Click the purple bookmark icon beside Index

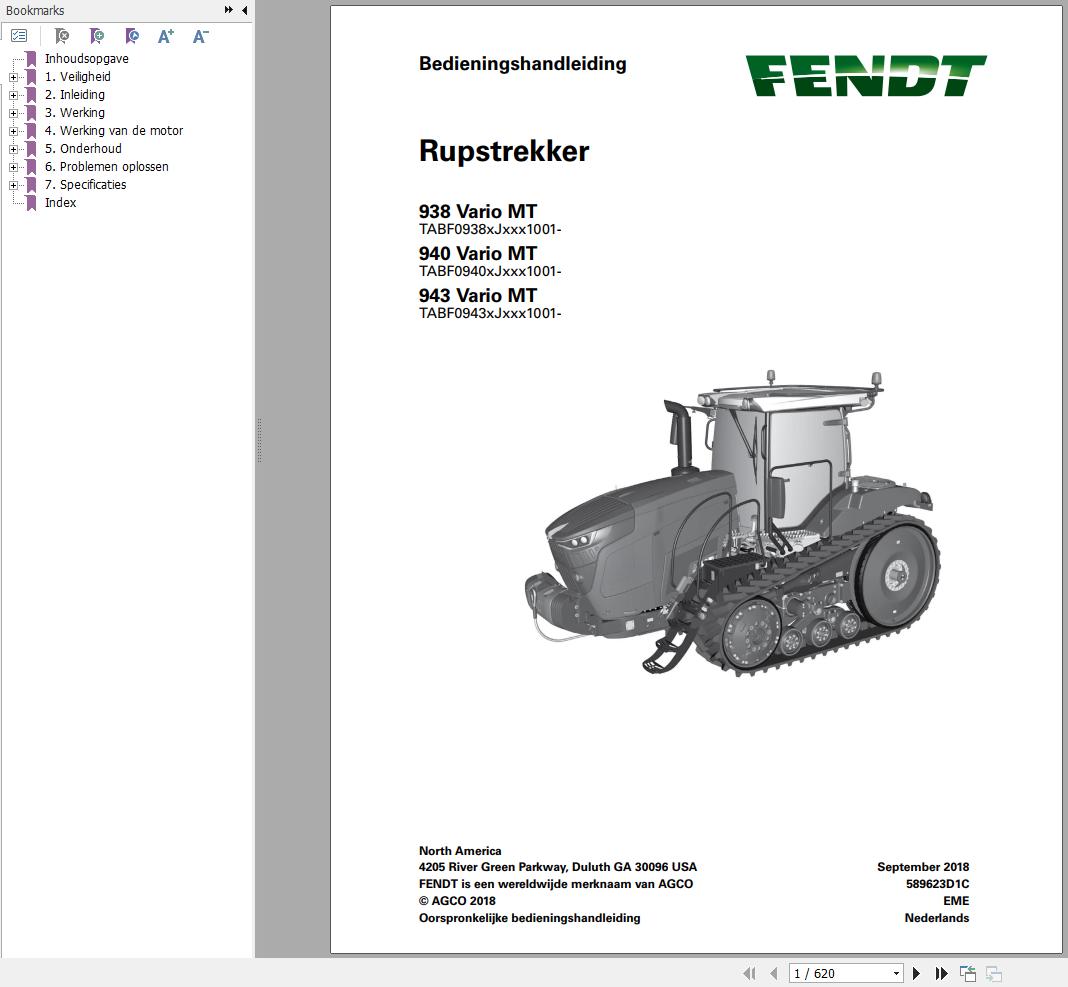click(31, 202)
